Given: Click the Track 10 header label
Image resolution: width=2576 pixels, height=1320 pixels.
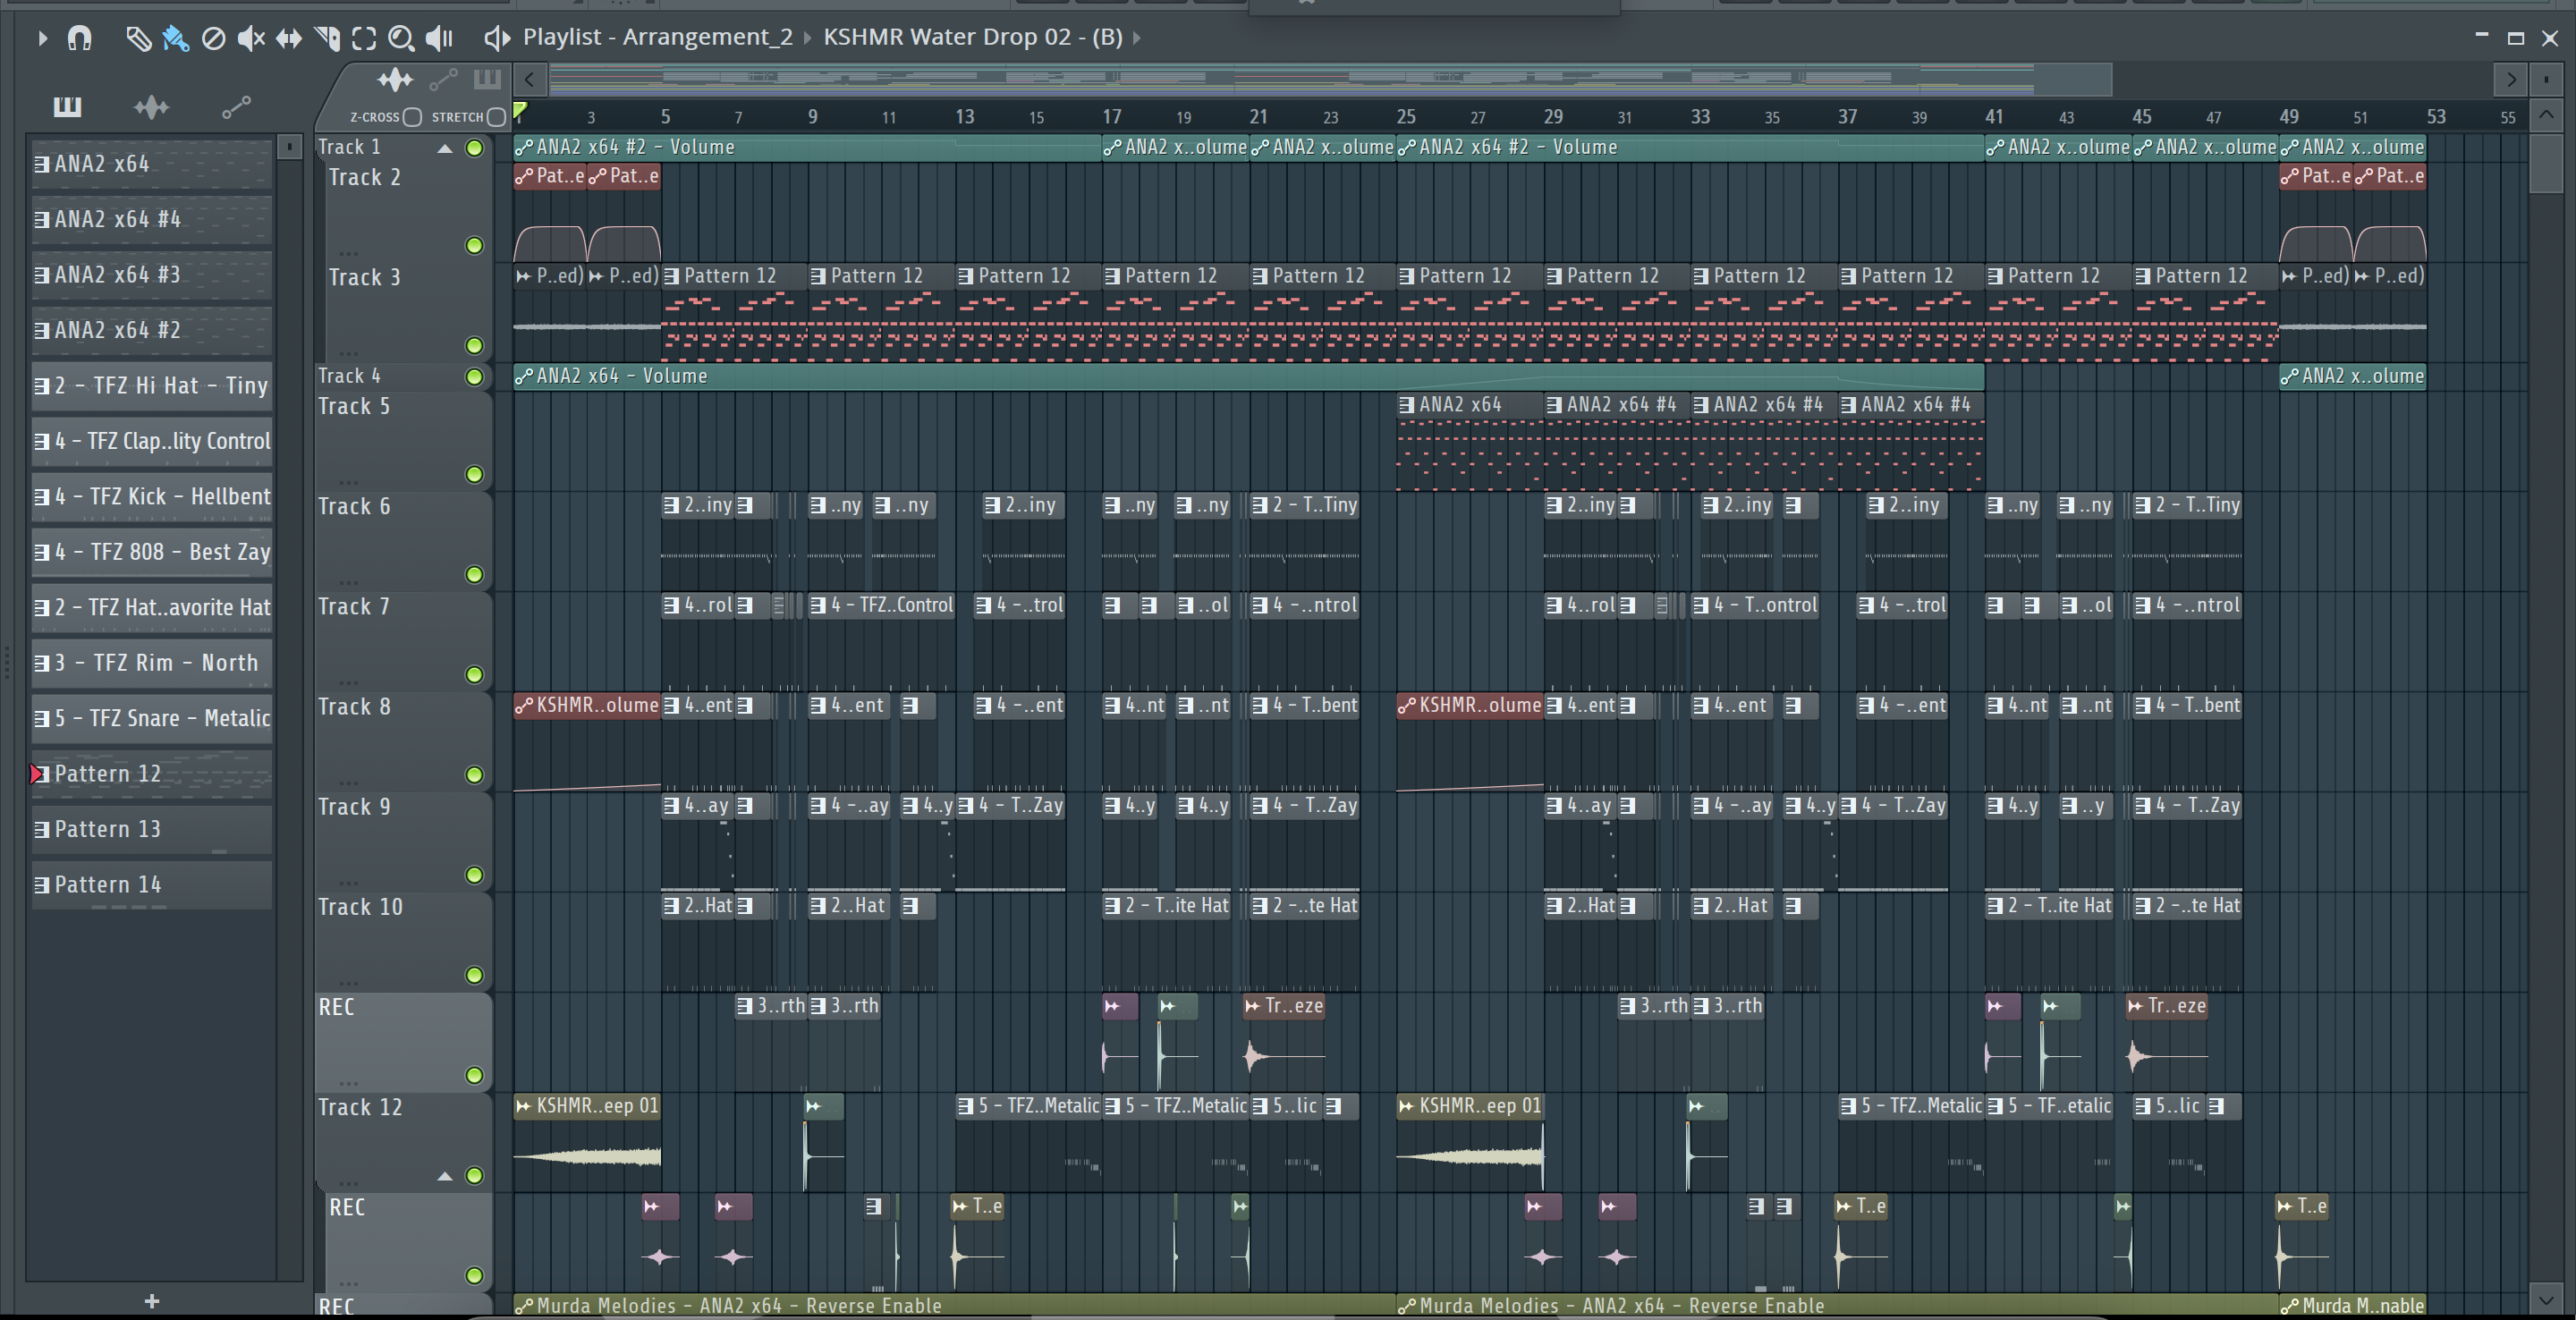Looking at the screenshot, I should 360,907.
